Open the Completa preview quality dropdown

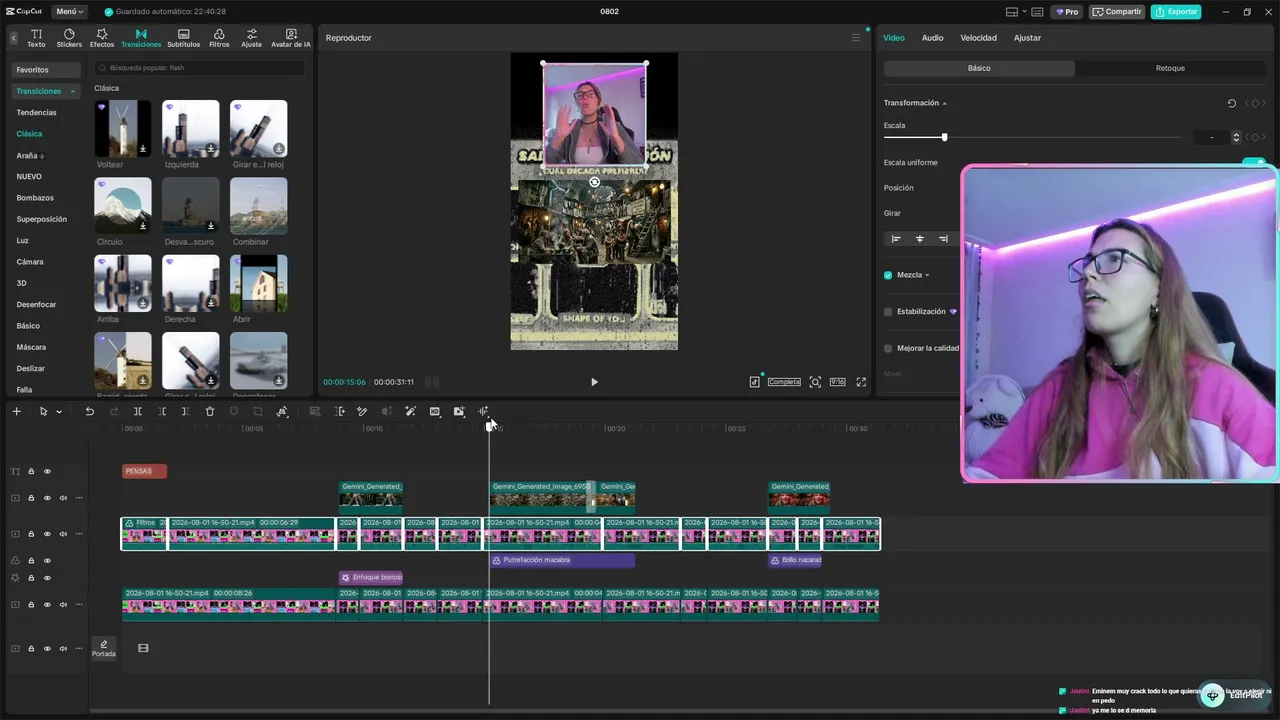pos(784,382)
